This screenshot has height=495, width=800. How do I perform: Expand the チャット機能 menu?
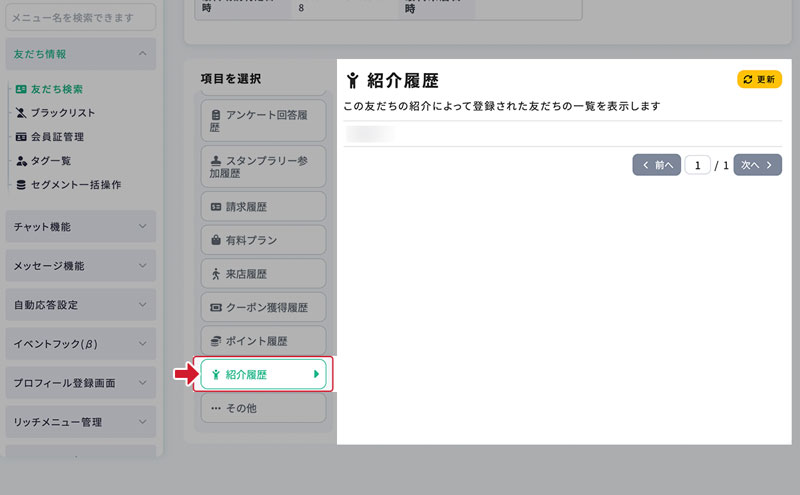click(80, 227)
